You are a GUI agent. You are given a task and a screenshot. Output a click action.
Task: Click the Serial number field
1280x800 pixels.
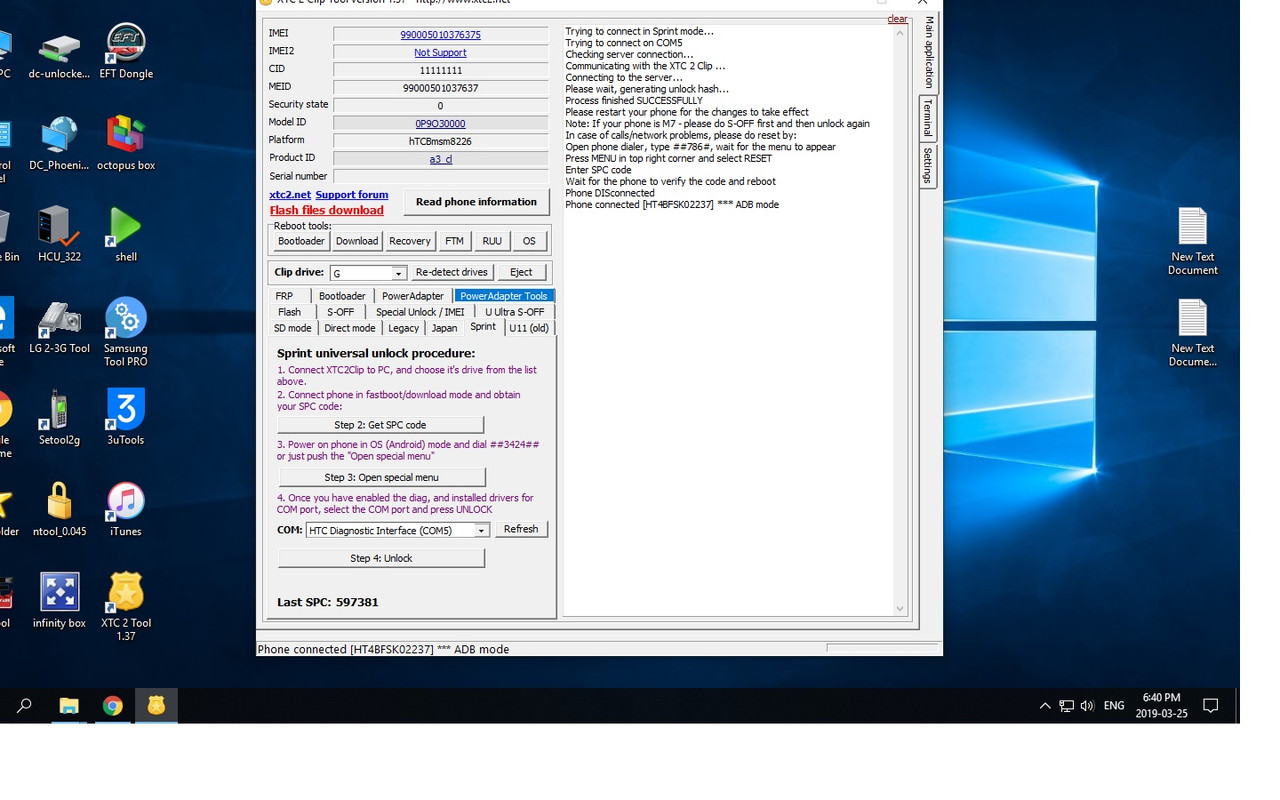coord(440,176)
